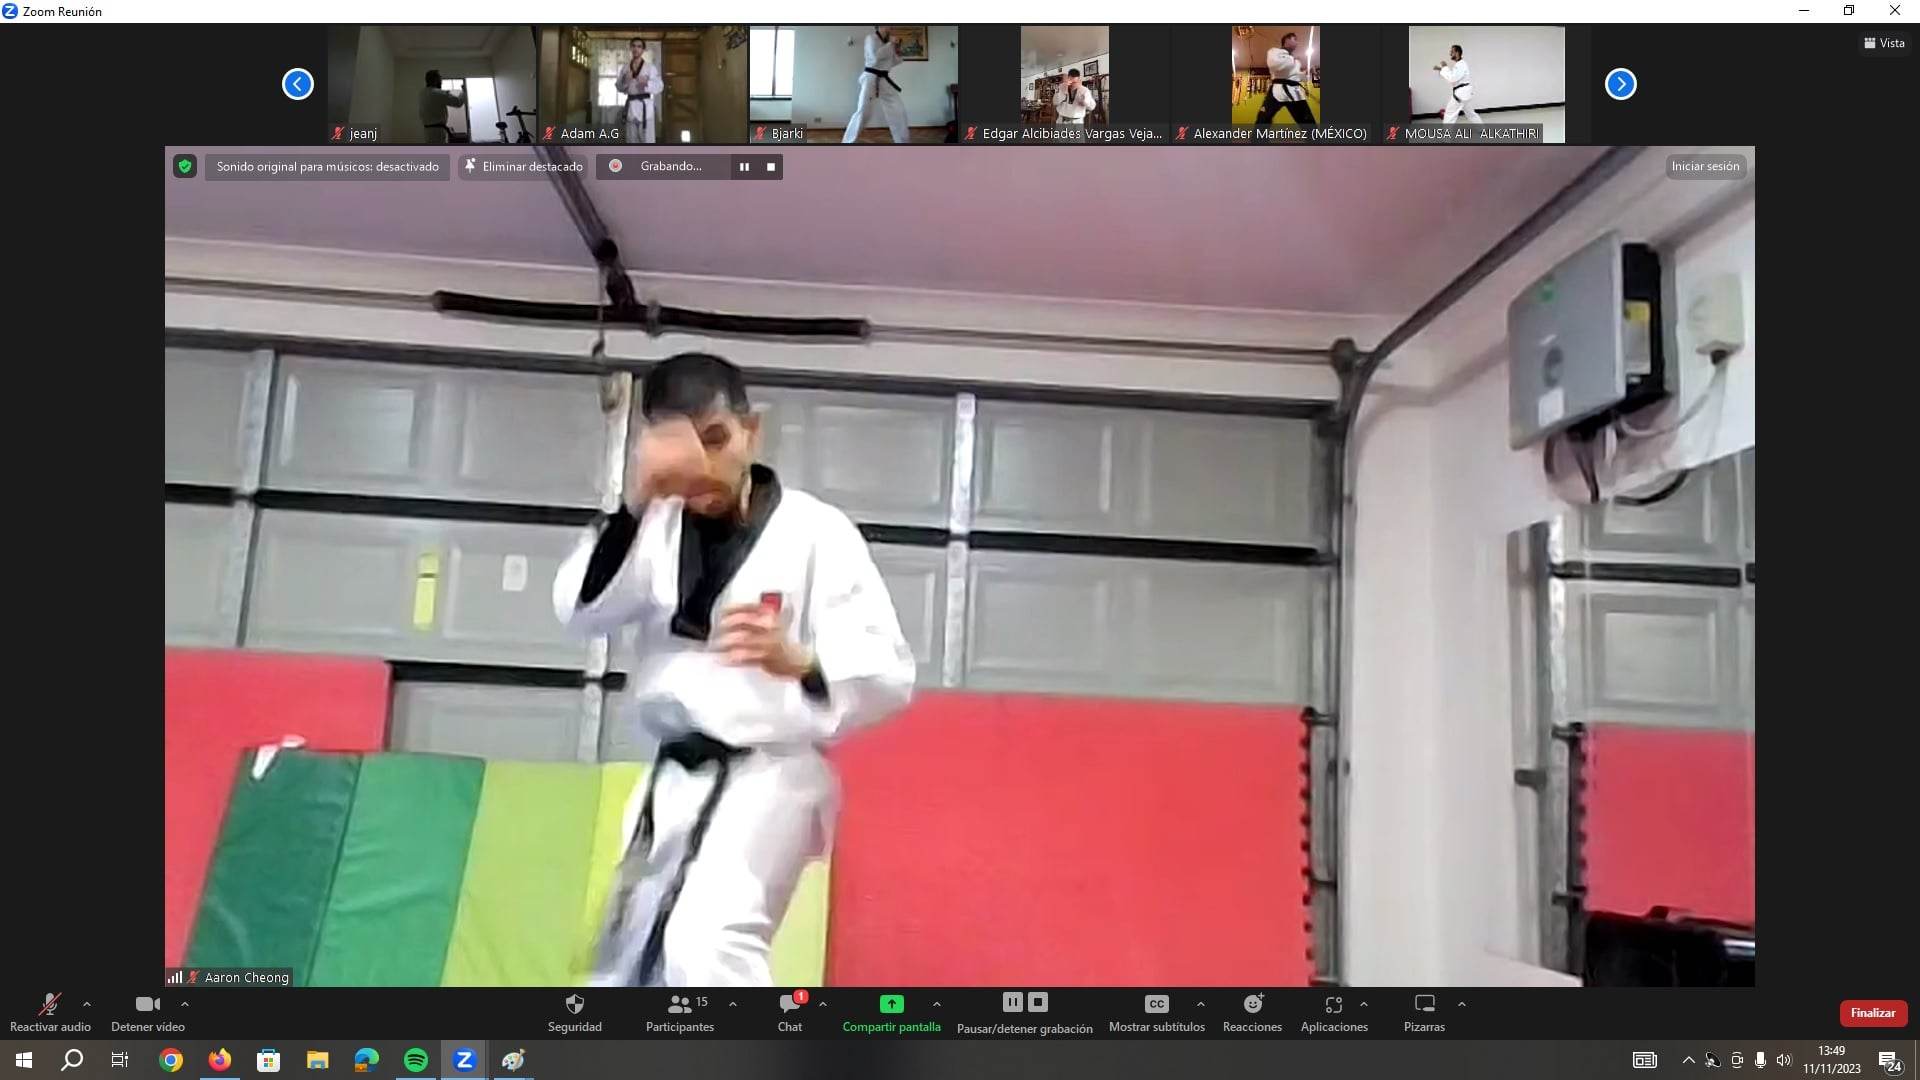Click Aaron Cheong name label
The height and width of the screenshot is (1080, 1920).
(x=246, y=977)
